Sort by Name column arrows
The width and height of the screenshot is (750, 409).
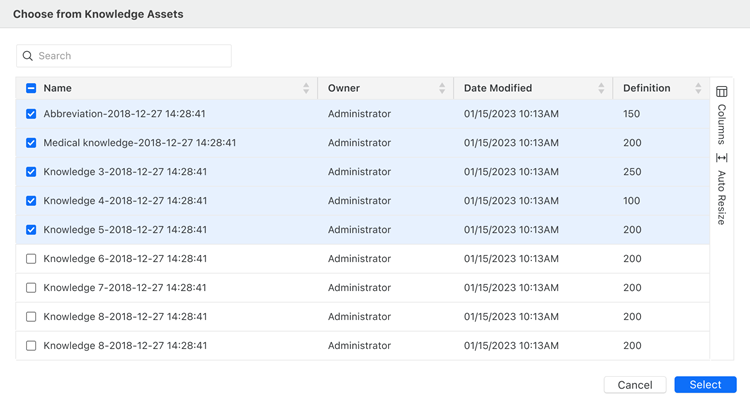tap(306, 89)
